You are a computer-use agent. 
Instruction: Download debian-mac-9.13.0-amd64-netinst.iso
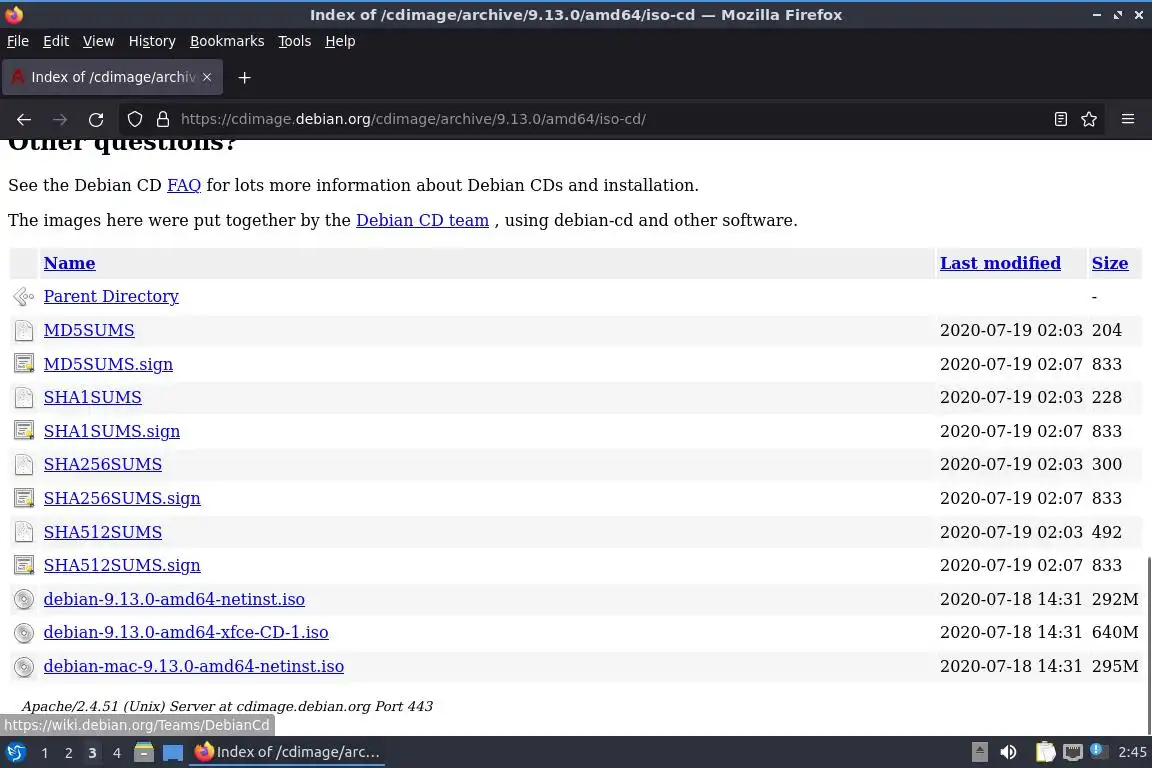[194, 666]
